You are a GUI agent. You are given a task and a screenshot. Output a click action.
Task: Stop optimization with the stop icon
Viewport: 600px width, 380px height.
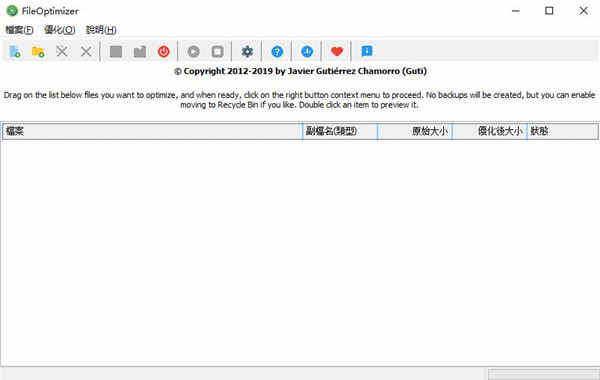click(x=217, y=51)
